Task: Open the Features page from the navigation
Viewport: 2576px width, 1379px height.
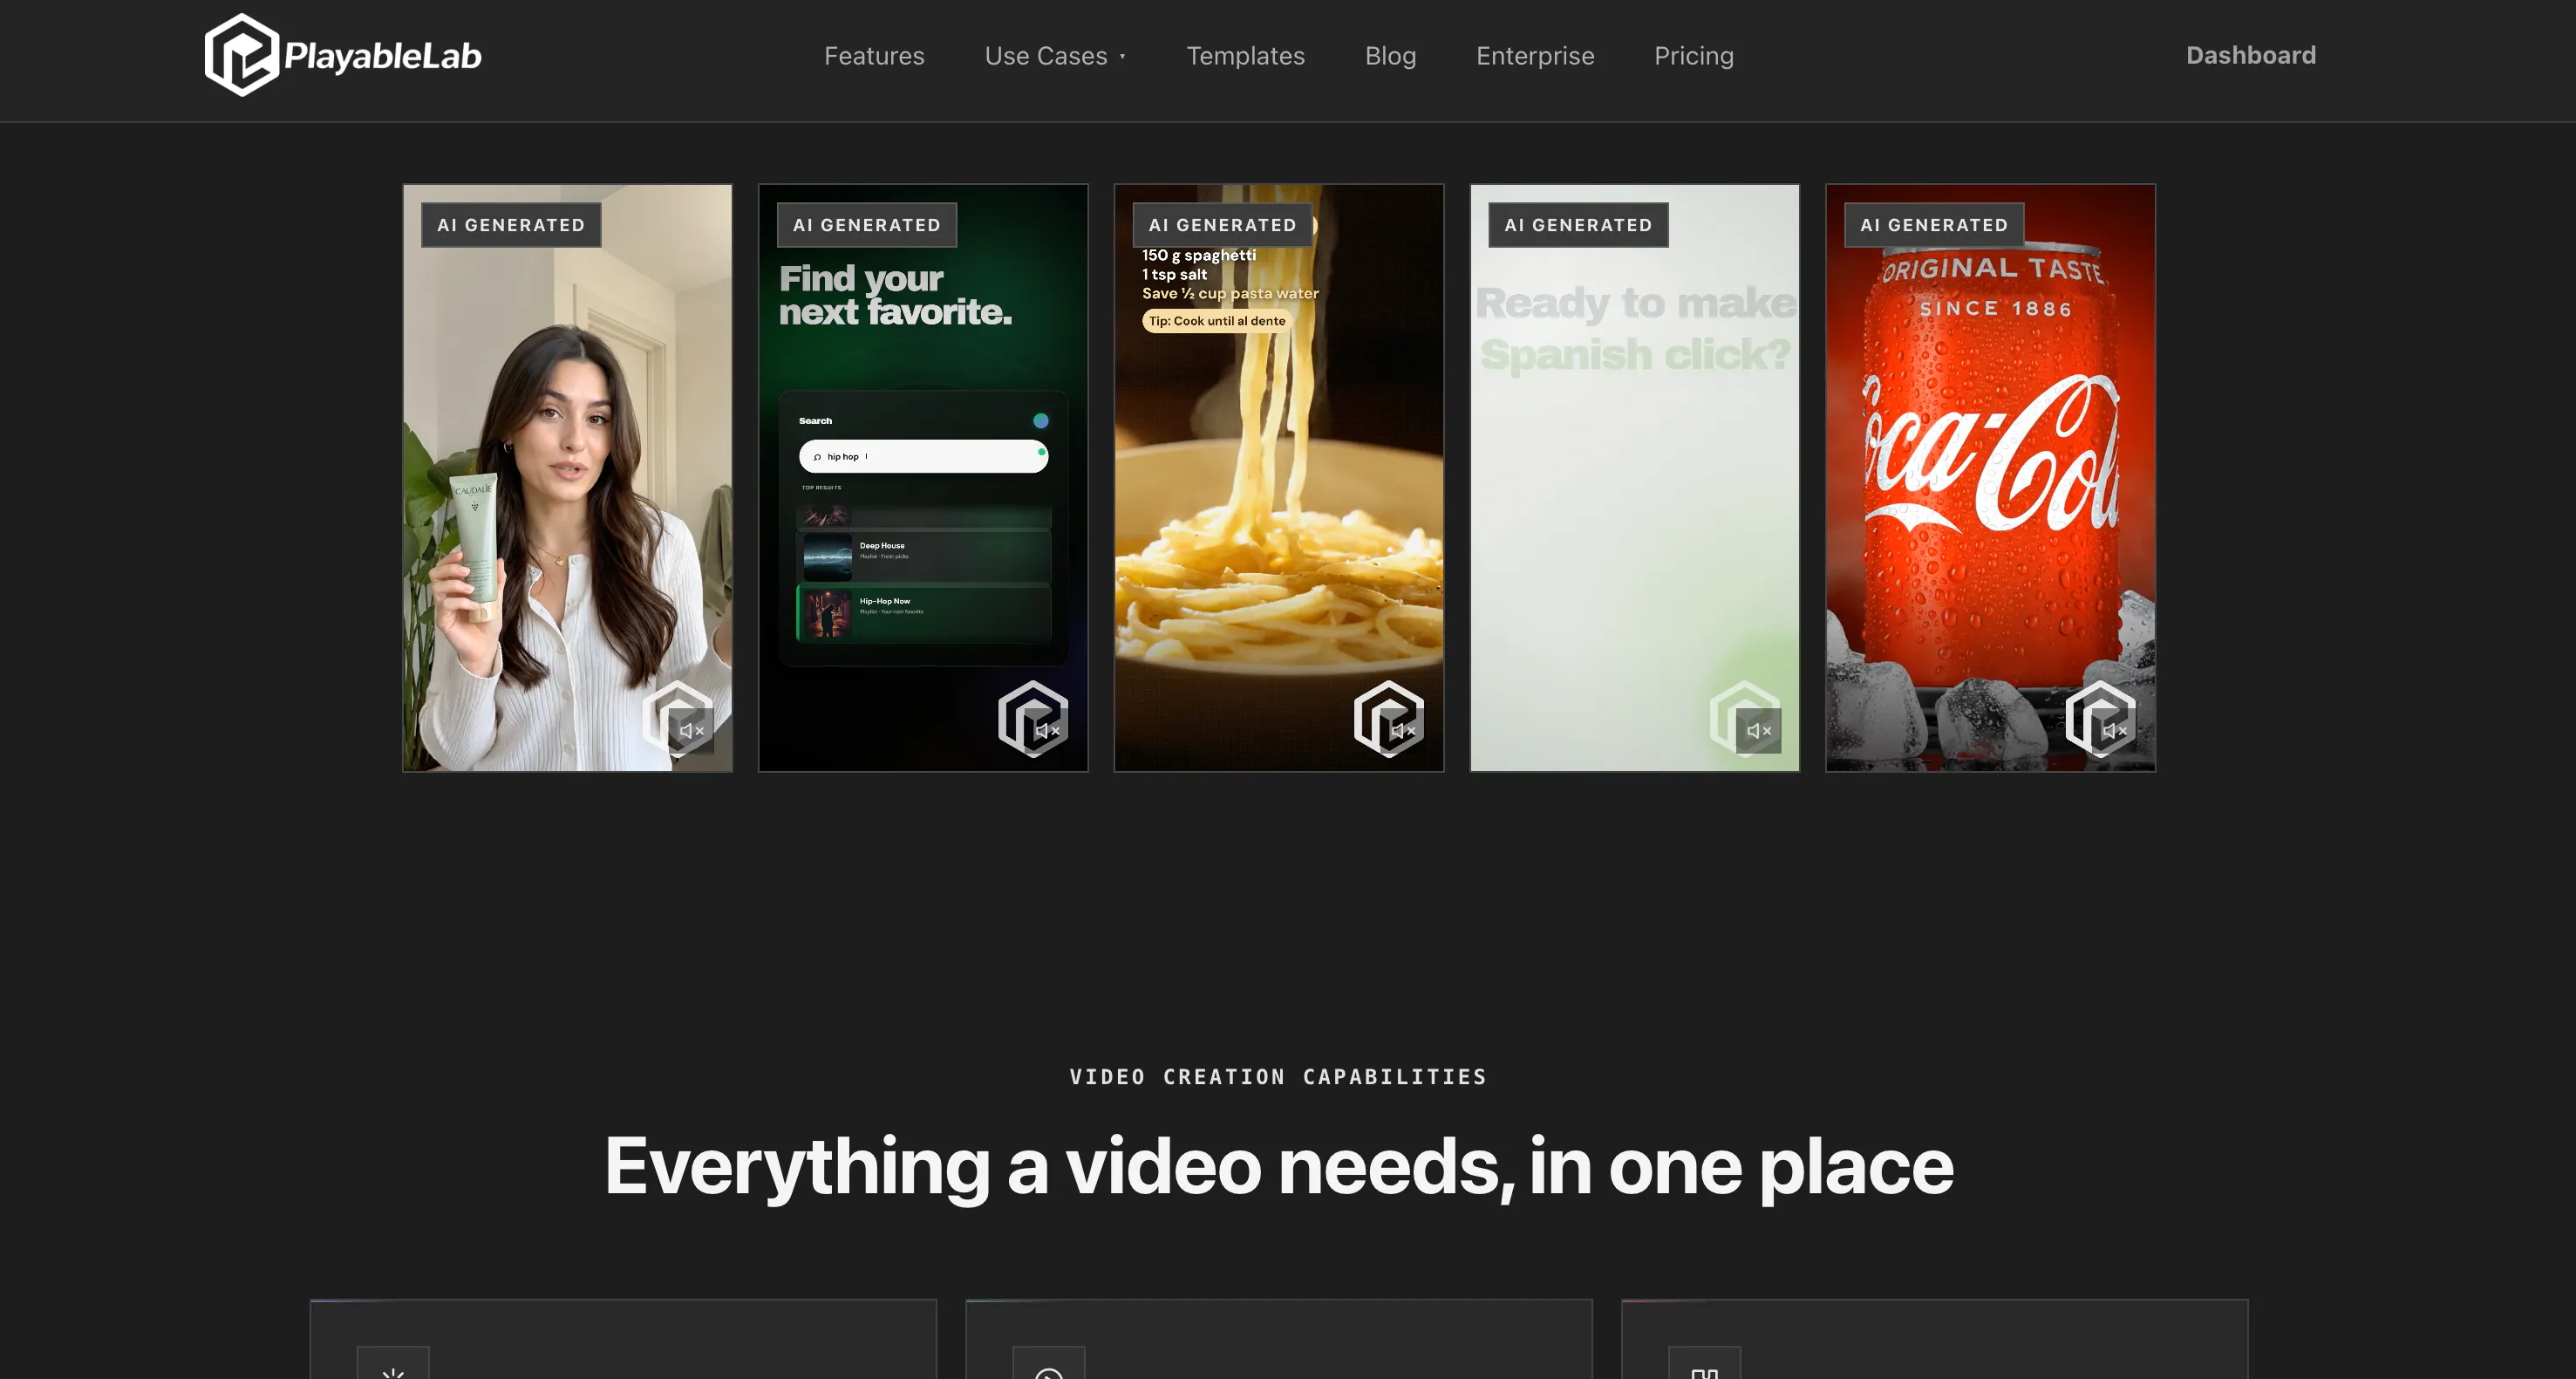Action: pos(874,56)
